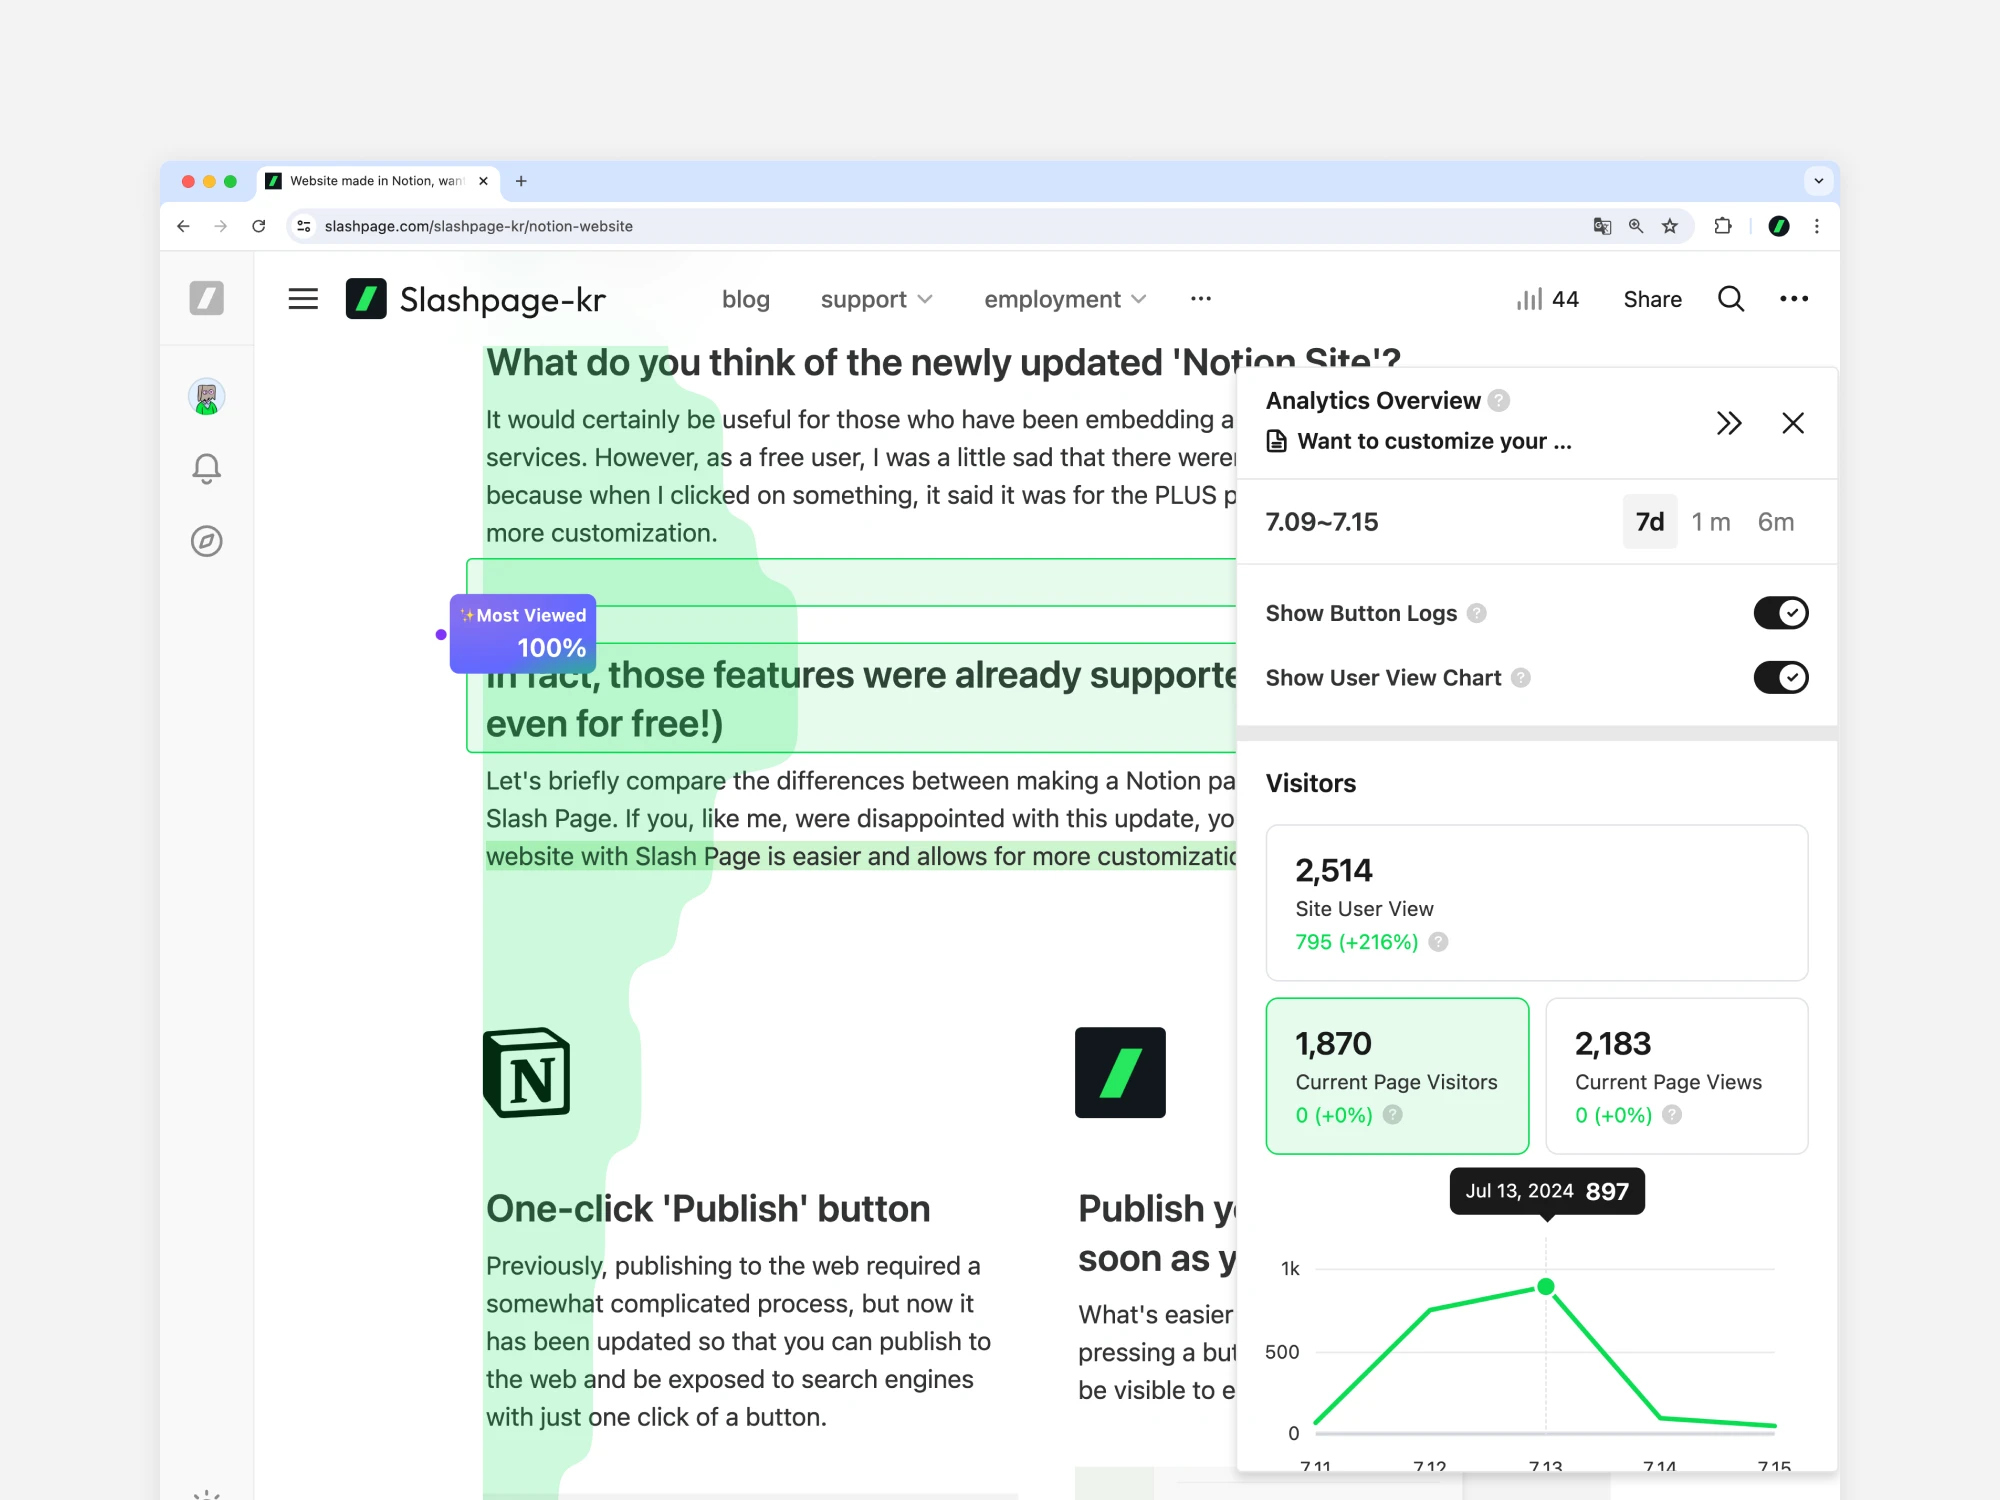2000x1500 pixels.
Task: Go to the blog menu item
Action: (746, 299)
